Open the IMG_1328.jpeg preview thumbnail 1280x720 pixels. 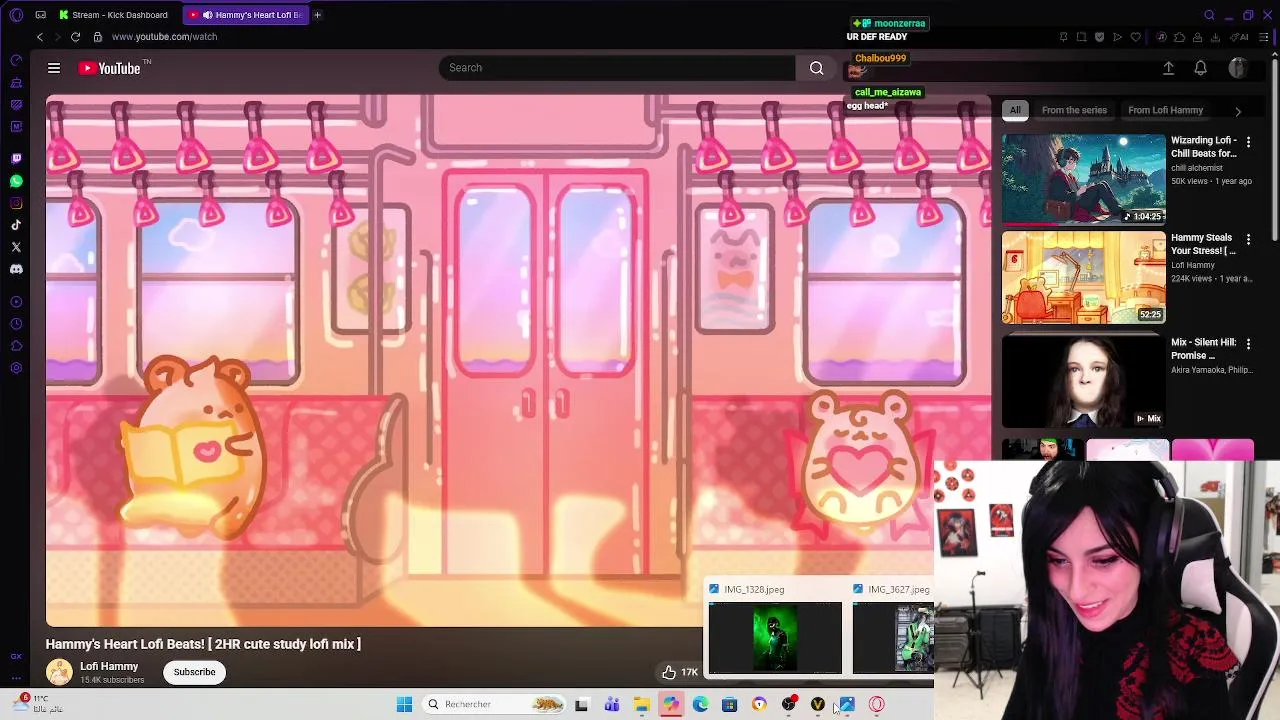click(x=775, y=638)
